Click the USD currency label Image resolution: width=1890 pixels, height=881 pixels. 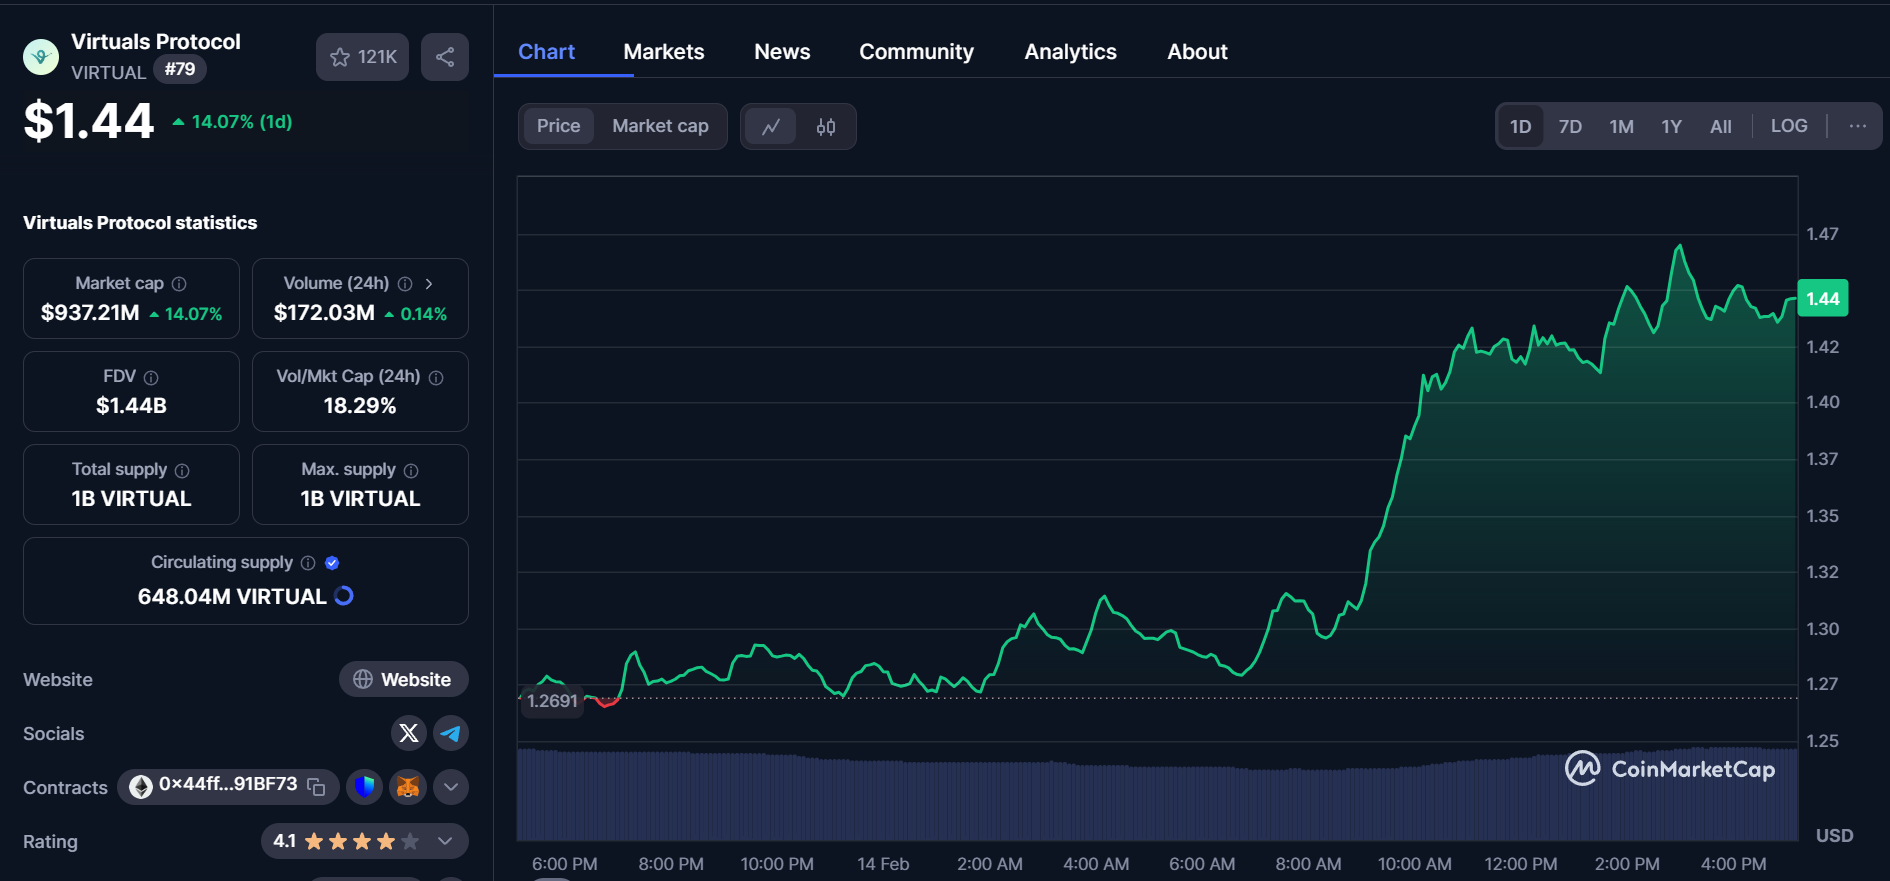pyautogui.click(x=1834, y=836)
